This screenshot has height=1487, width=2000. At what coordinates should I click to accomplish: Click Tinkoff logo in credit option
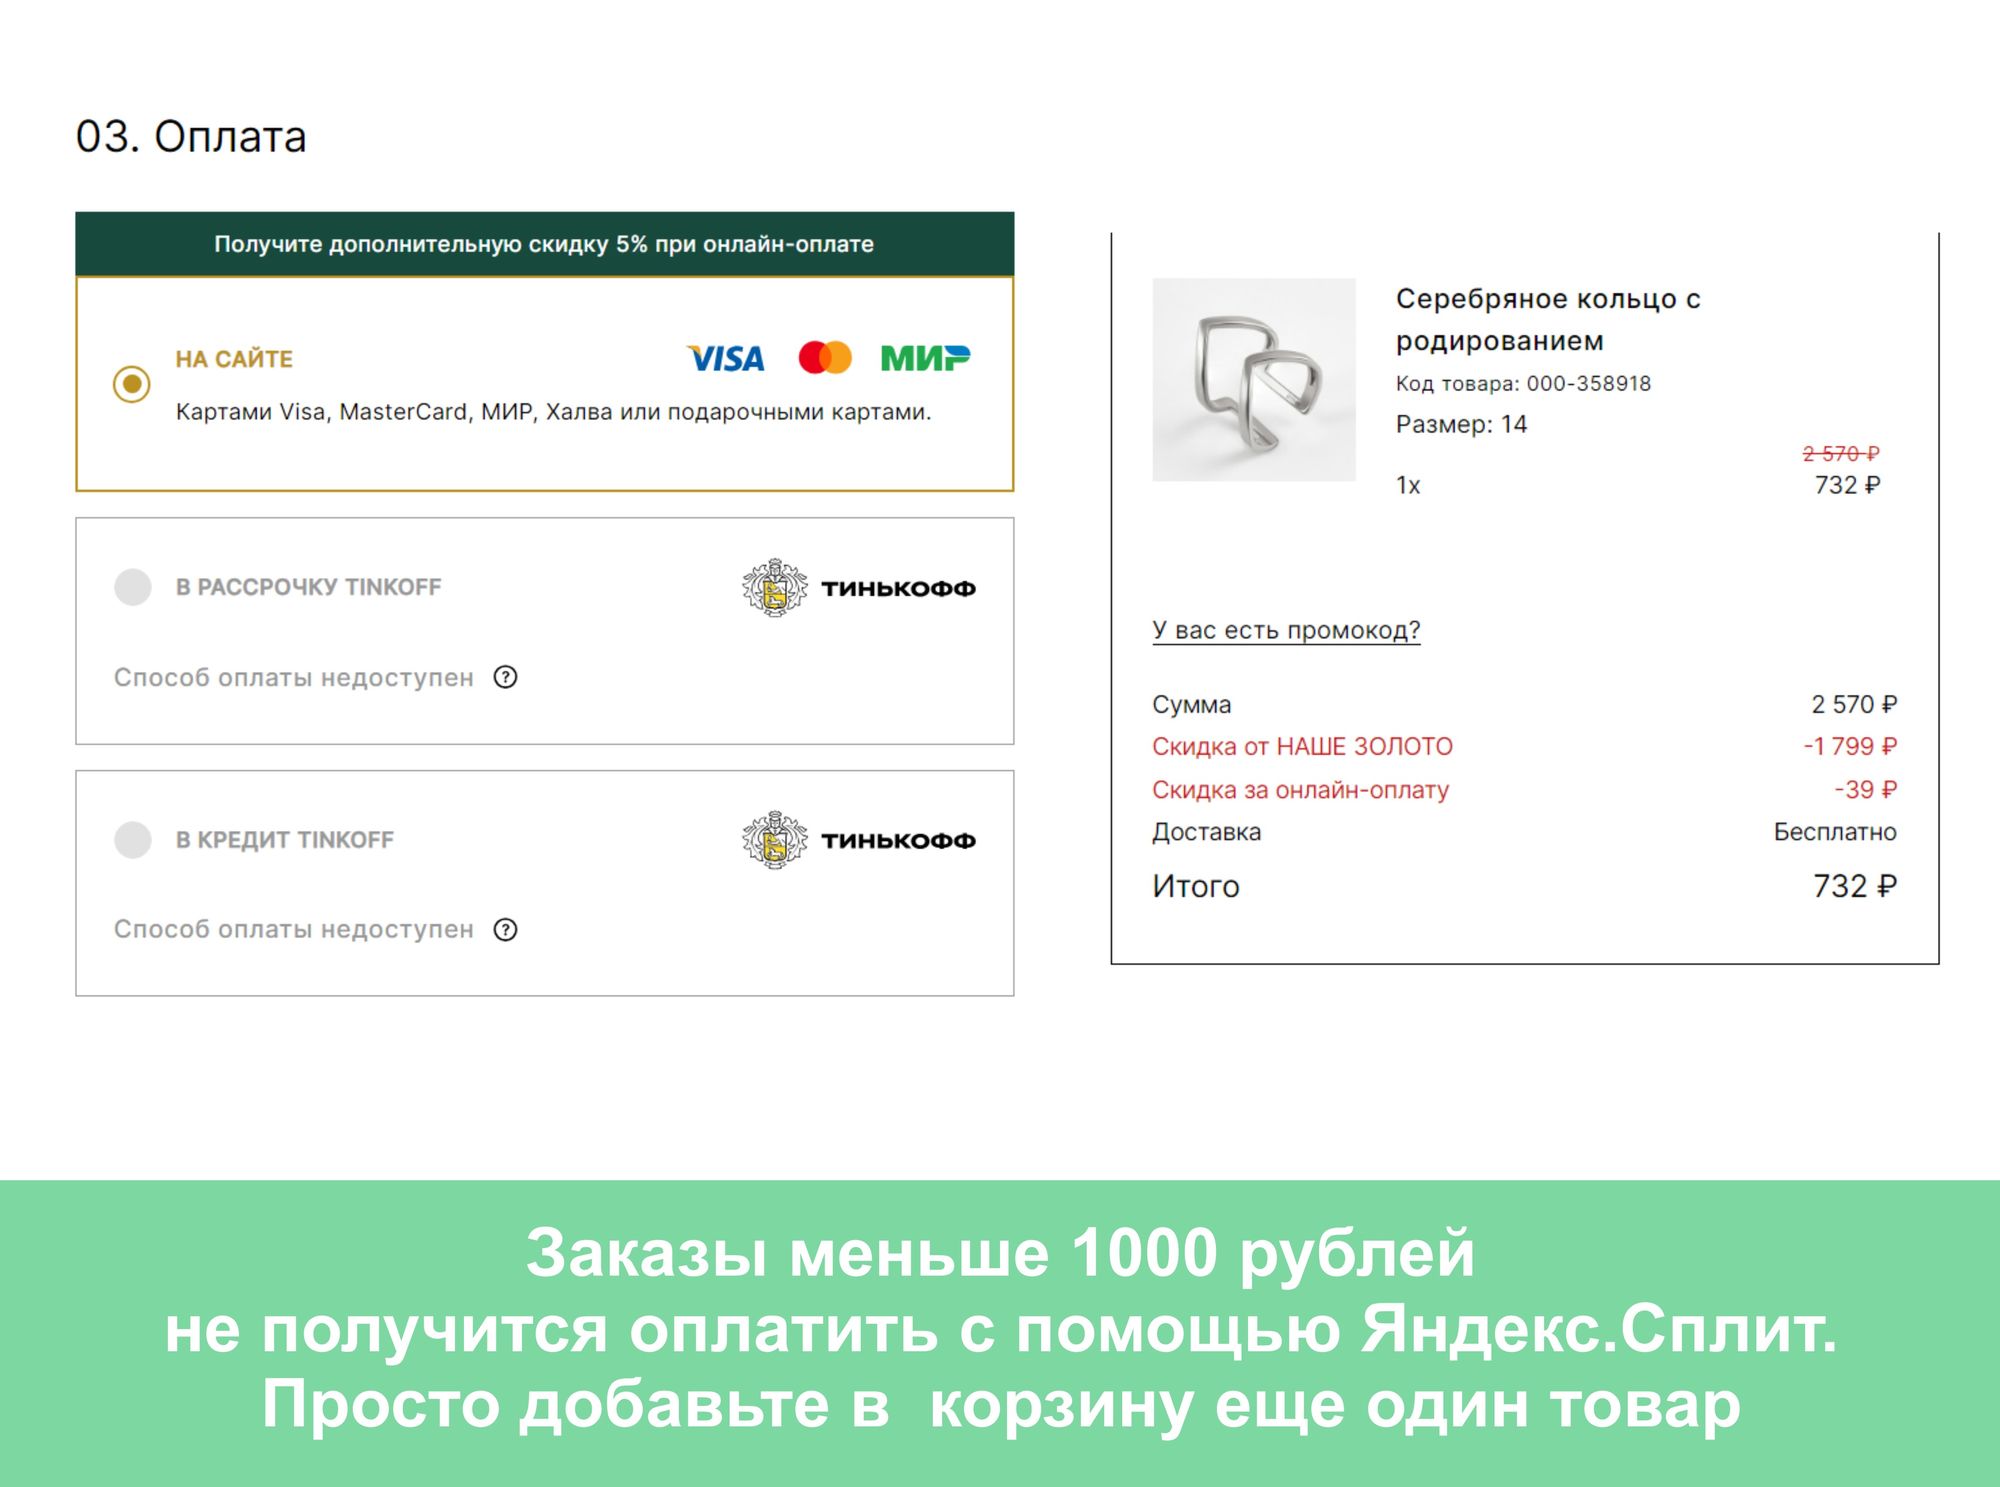[x=858, y=840]
